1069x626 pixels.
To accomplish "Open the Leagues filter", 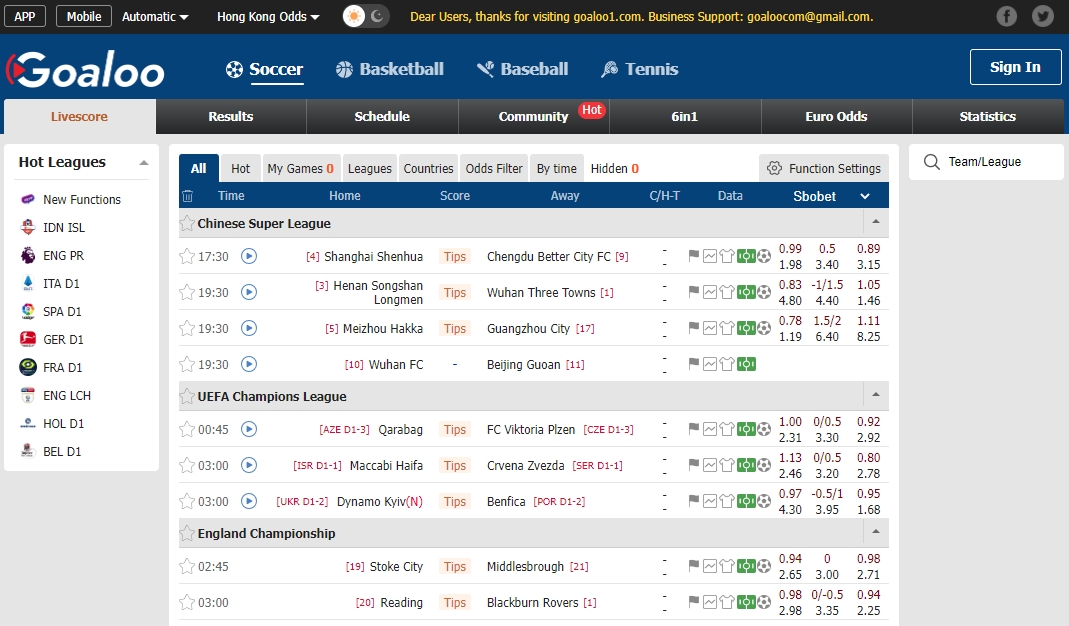I will [370, 168].
